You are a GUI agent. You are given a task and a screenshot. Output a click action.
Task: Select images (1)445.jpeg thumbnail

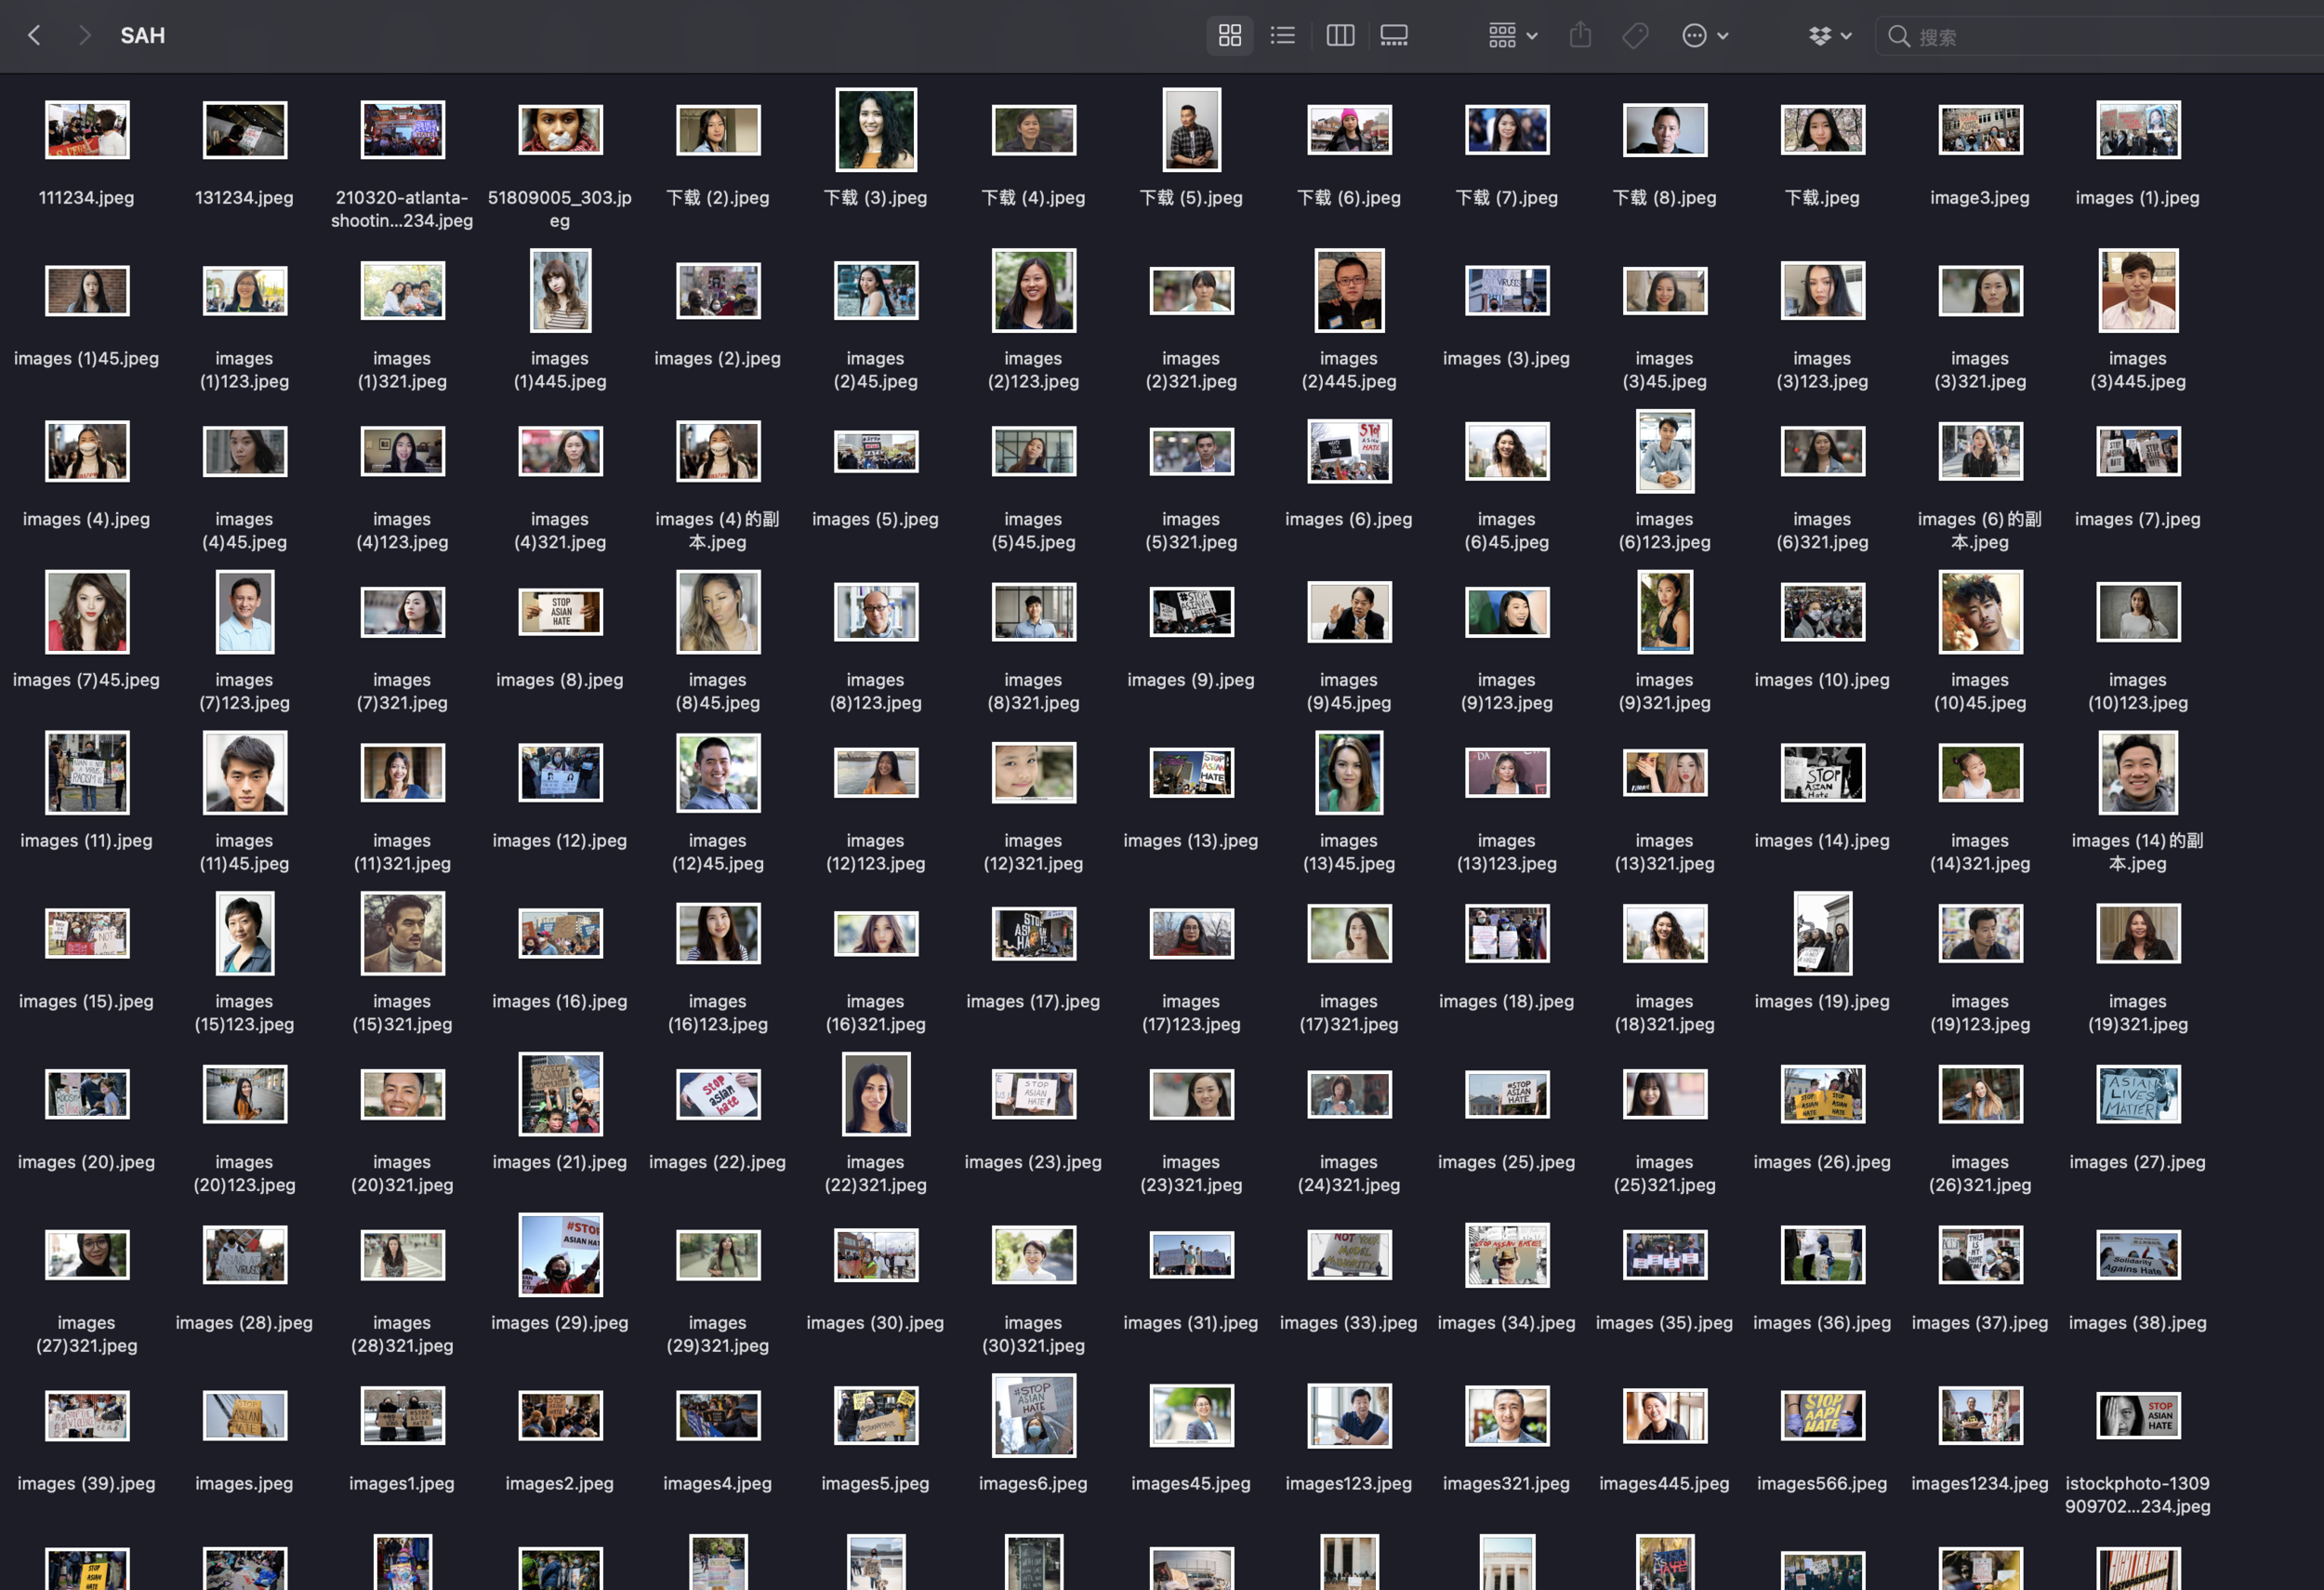pyautogui.click(x=560, y=290)
